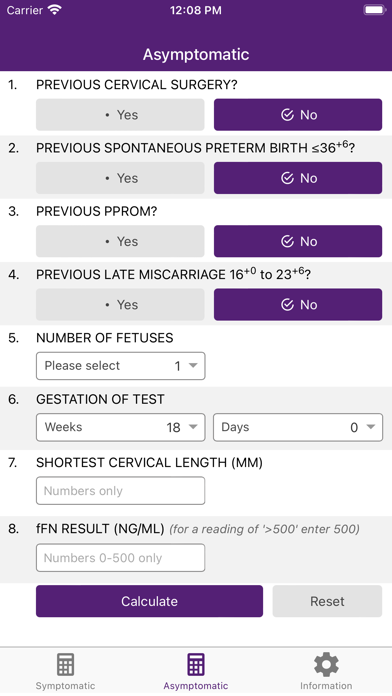Tap the battery icon in status bar
This screenshot has height=696, width=392.
(x=374, y=10)
